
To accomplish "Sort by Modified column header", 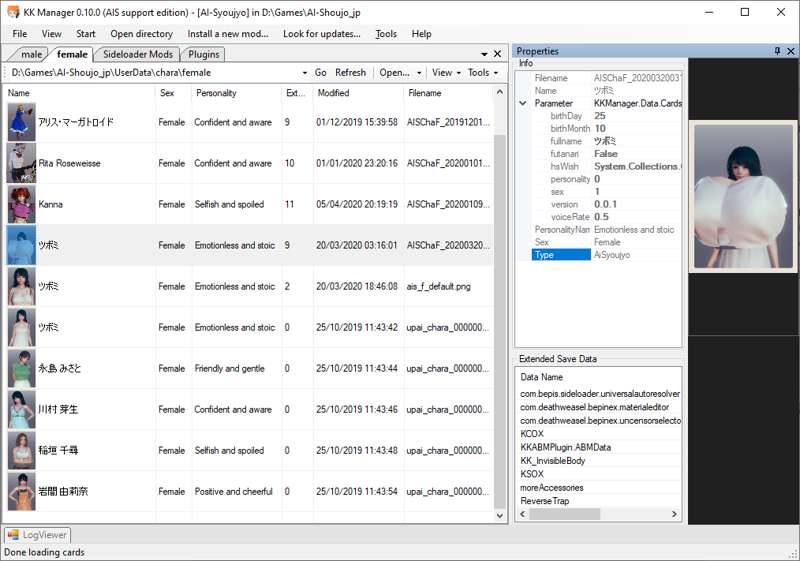I will tap(359, 93).
